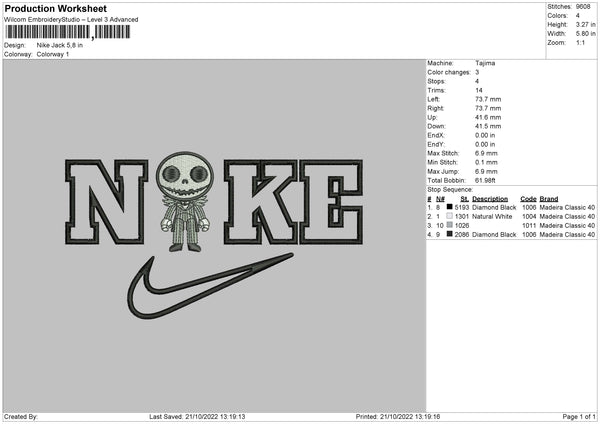Click the Machine value Tajima

click(x=485, y=63)
